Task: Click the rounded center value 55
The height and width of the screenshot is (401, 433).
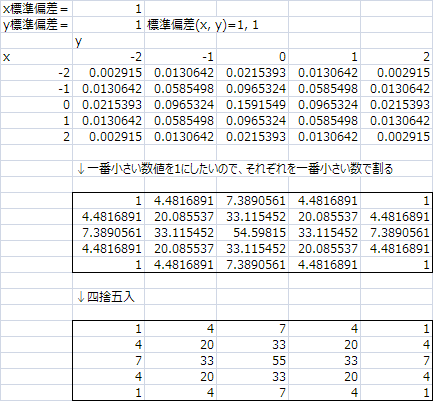Action: pyautogui.click(x=252, y=361)
